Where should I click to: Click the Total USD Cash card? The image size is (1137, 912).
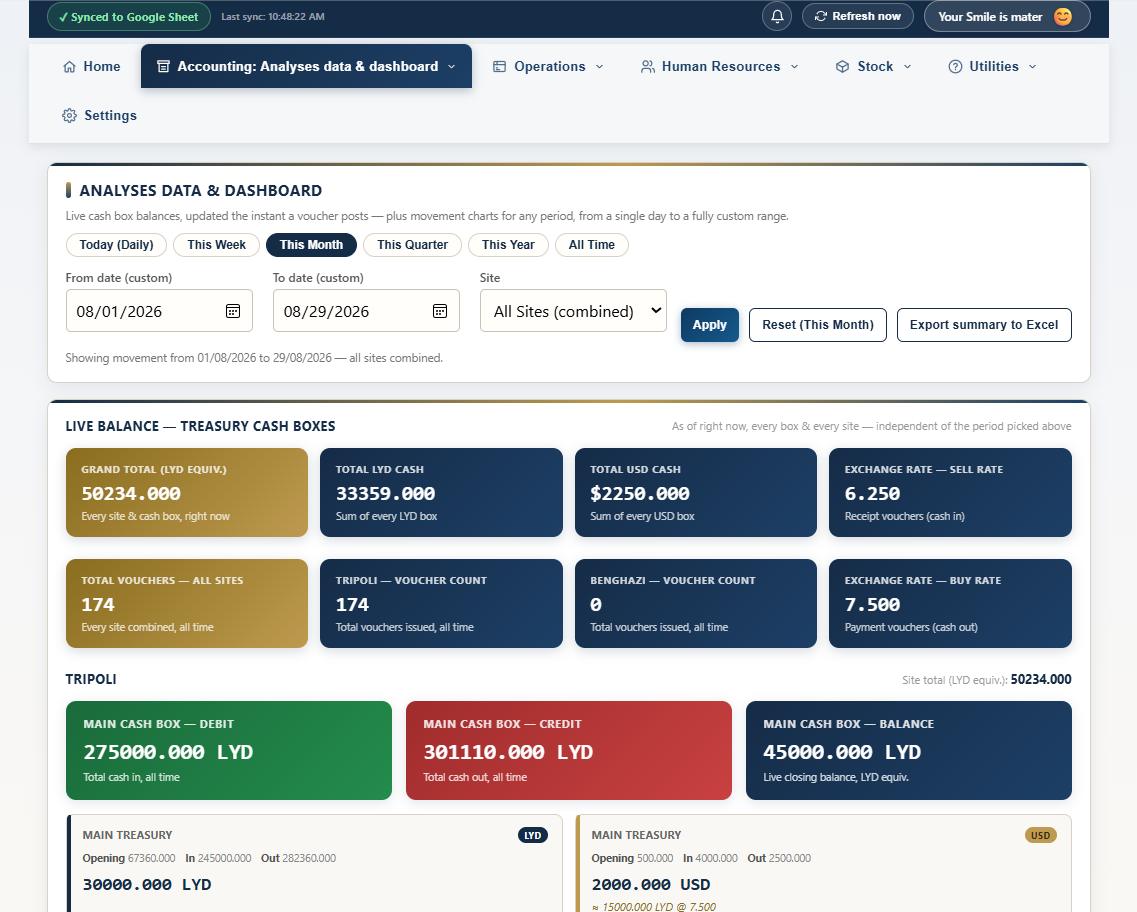[695, 492]
